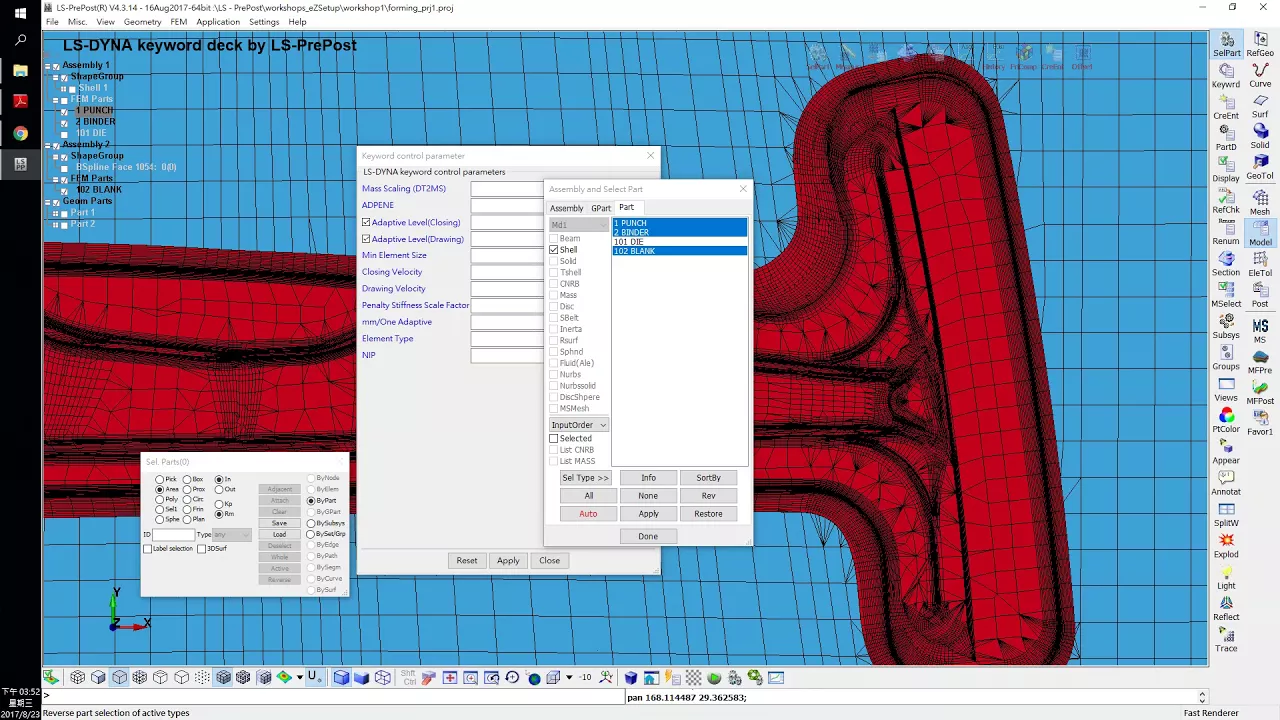
Task: Select the Pick radio button
Action: [x=159, y=479]
